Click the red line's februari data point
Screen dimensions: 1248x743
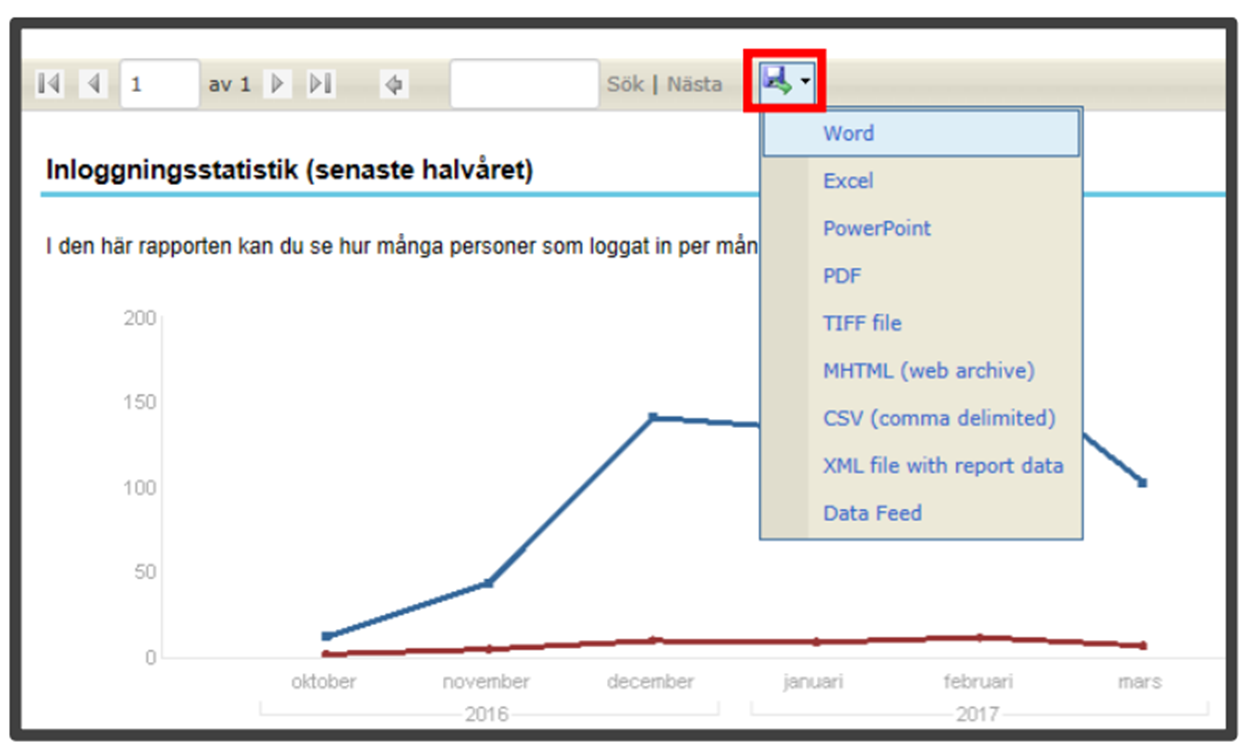tap(979, 637)
